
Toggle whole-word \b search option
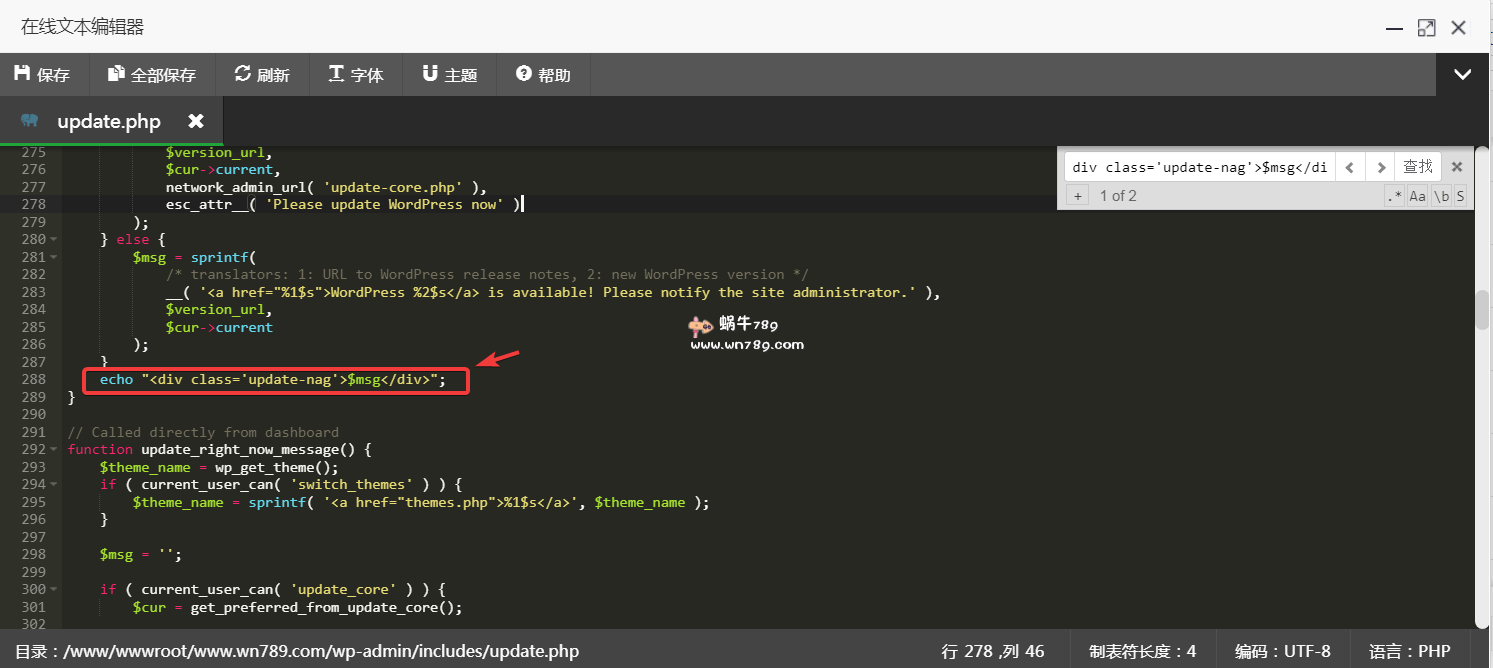tap(1441, 196)
